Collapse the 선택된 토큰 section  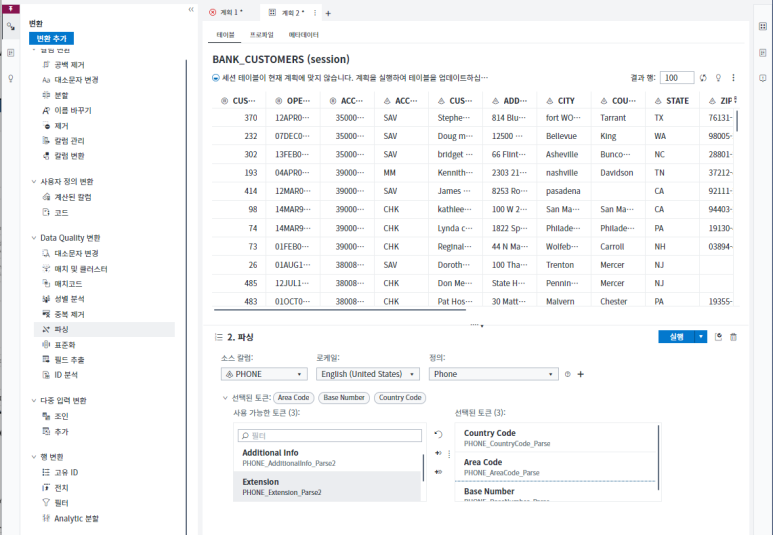point(225,398)
